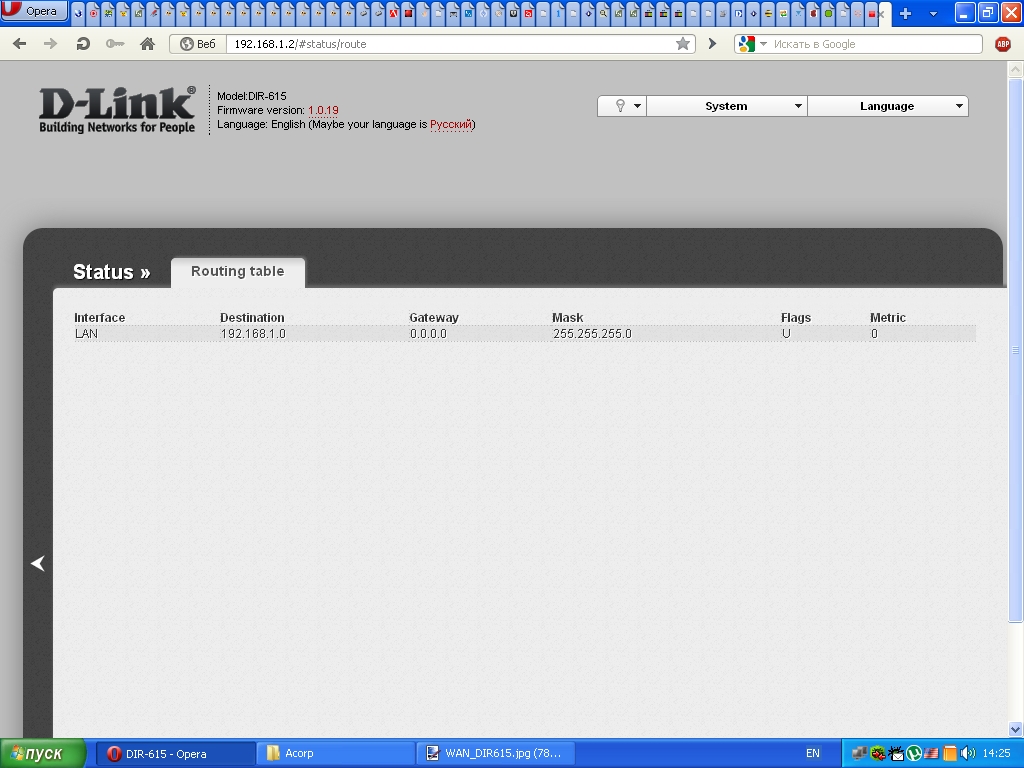1024x768 pixels.
Task: Select the gateway 0.0.0.0 cell
Action: coord(428,334)
